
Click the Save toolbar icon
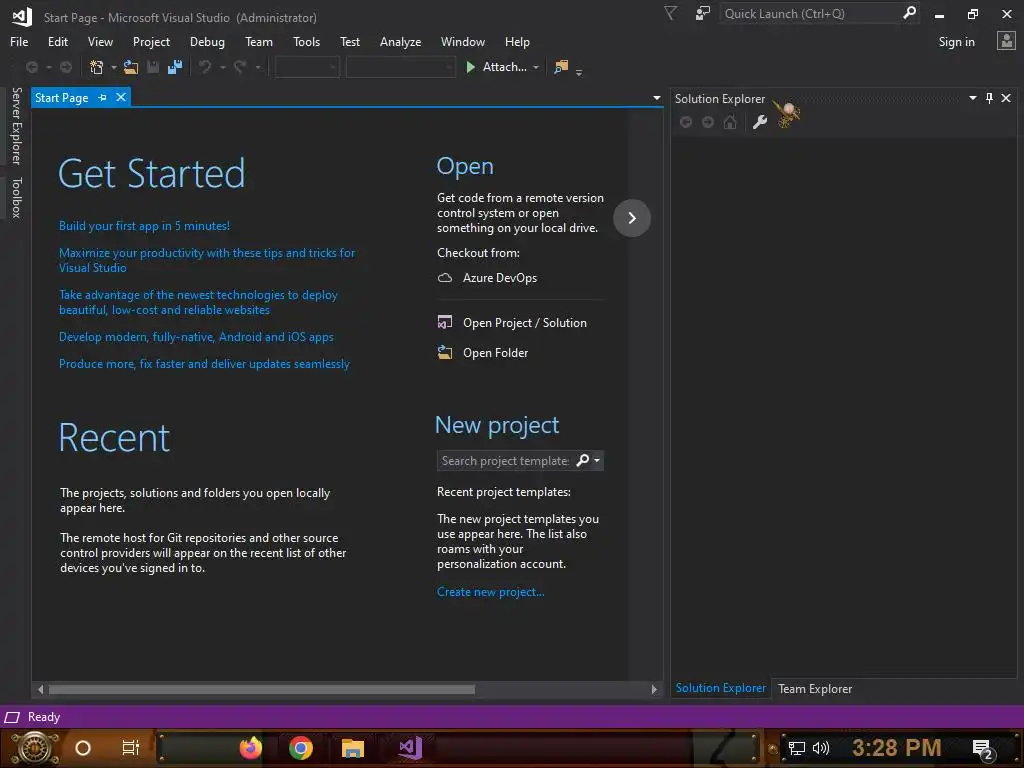click(153, 67)
